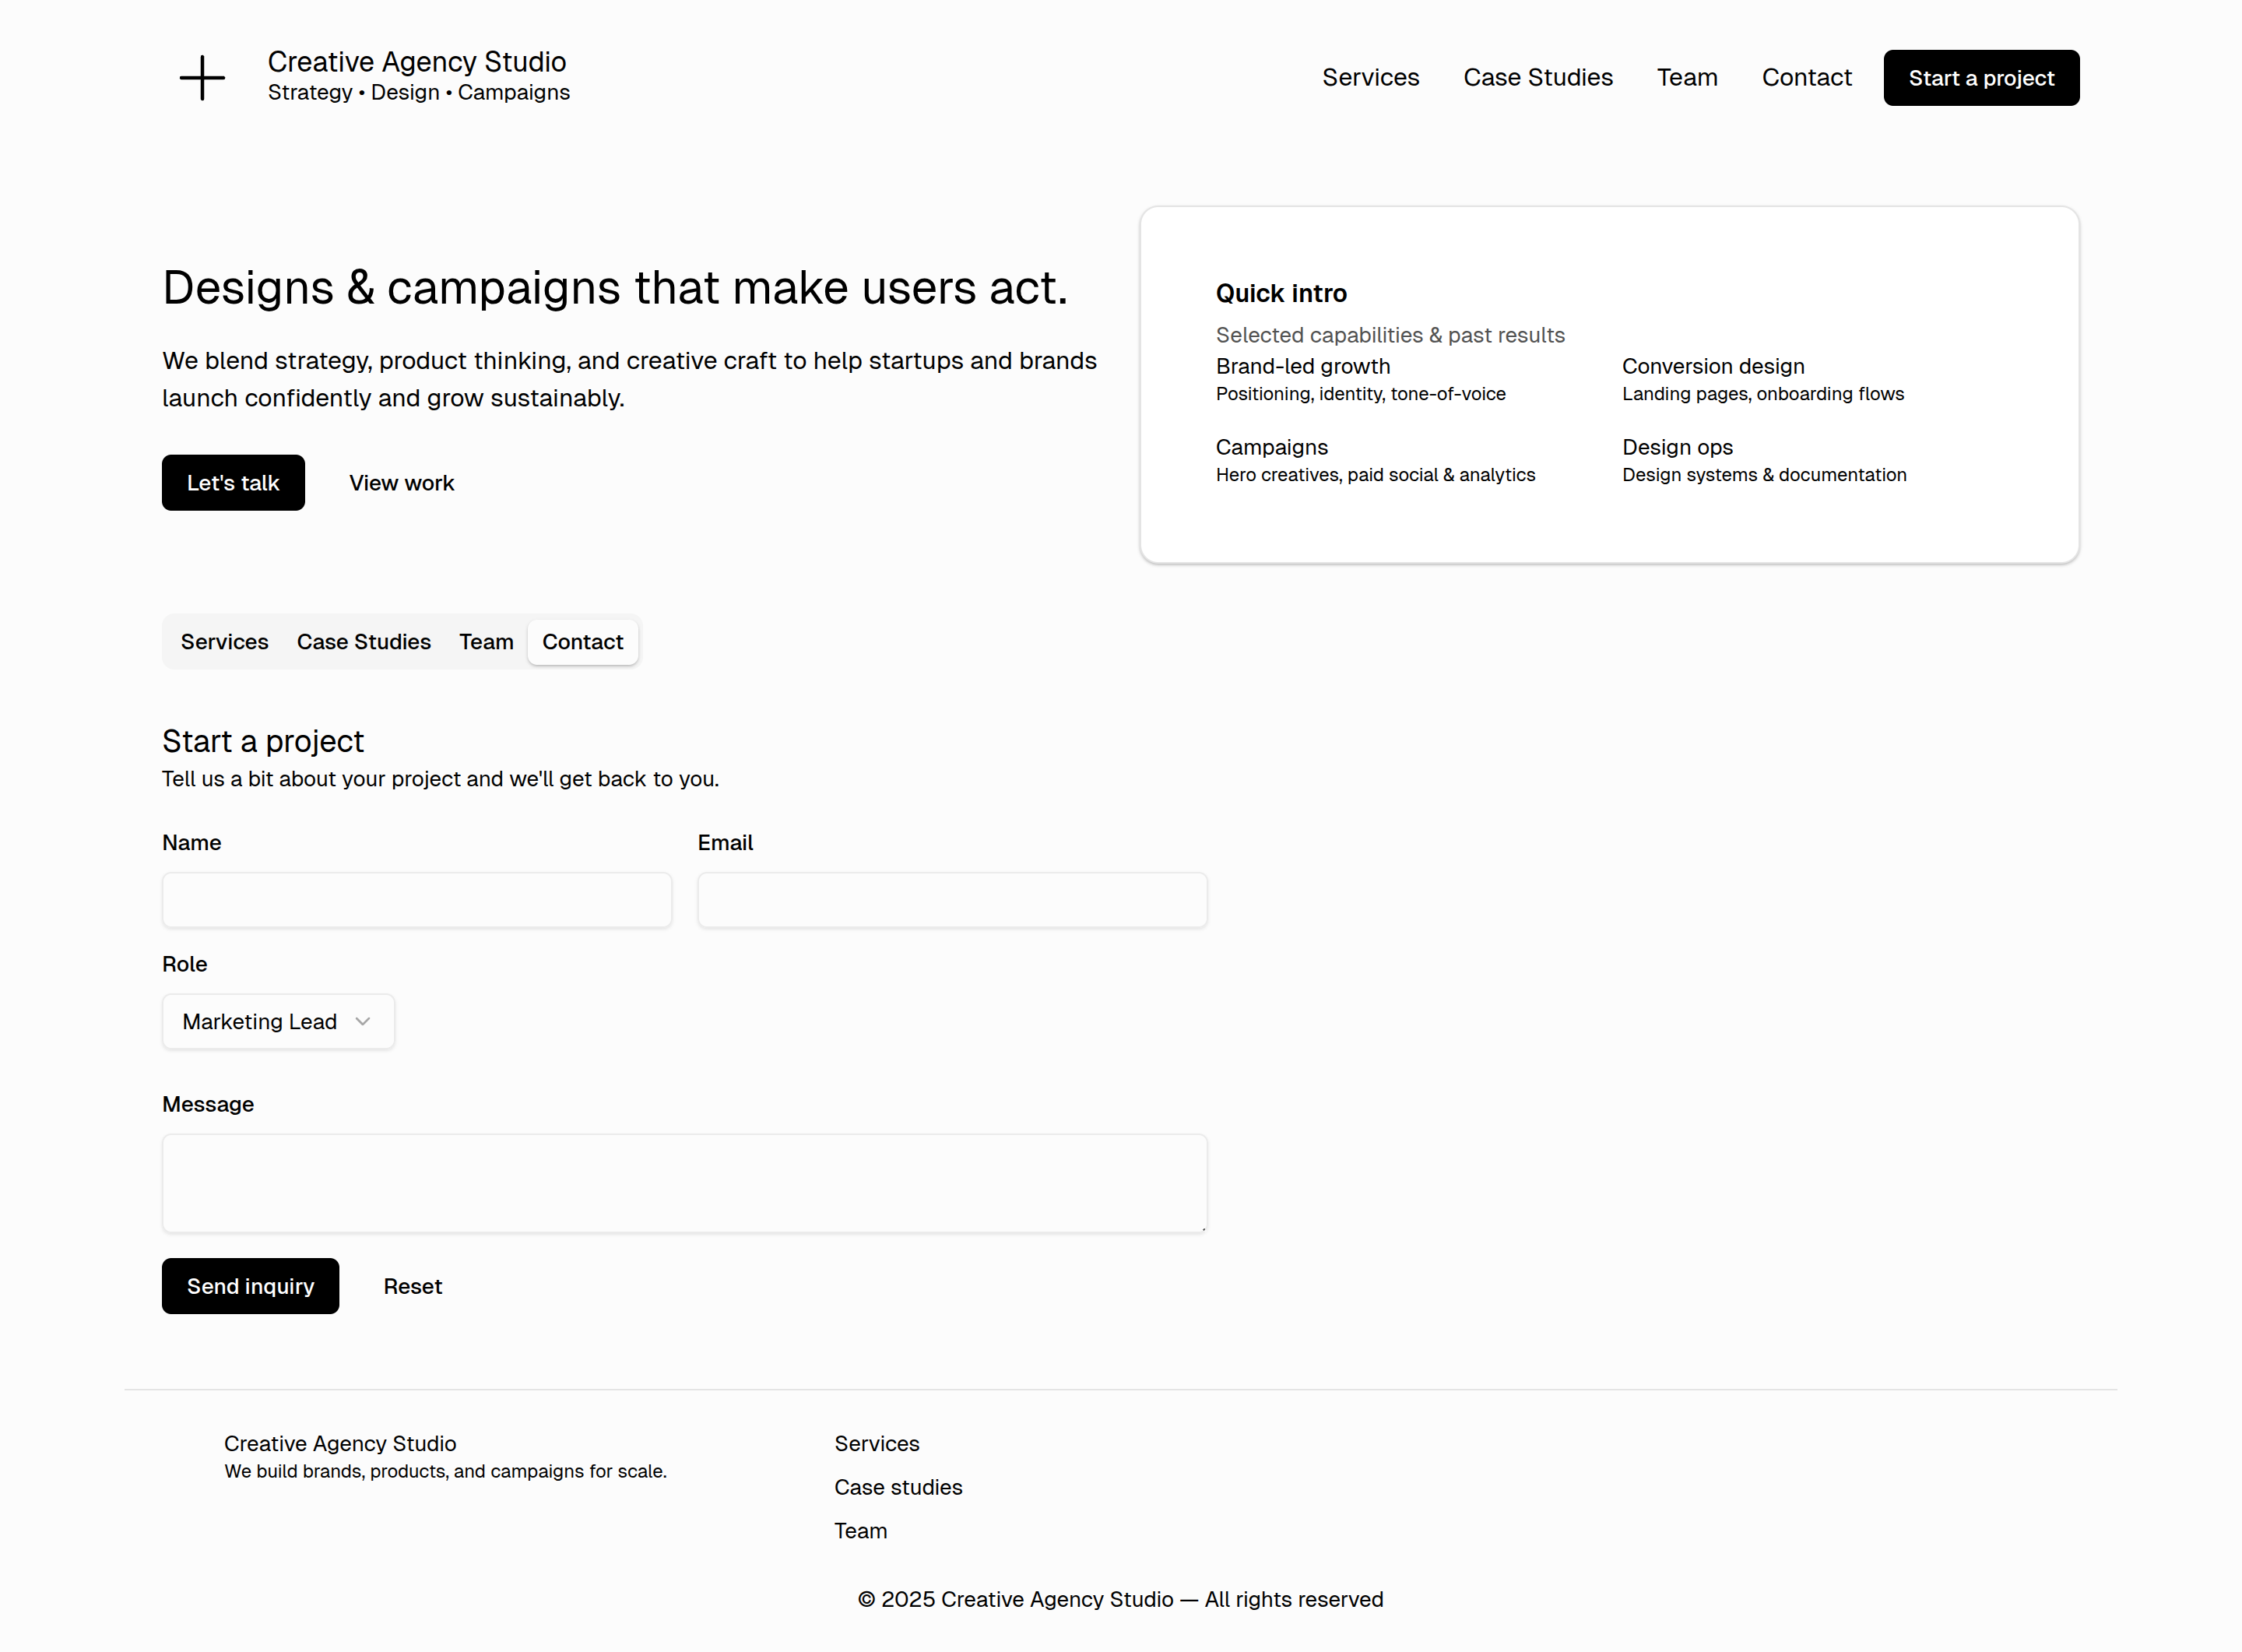
Task: Click the View work button
Action: coord(401,483)
